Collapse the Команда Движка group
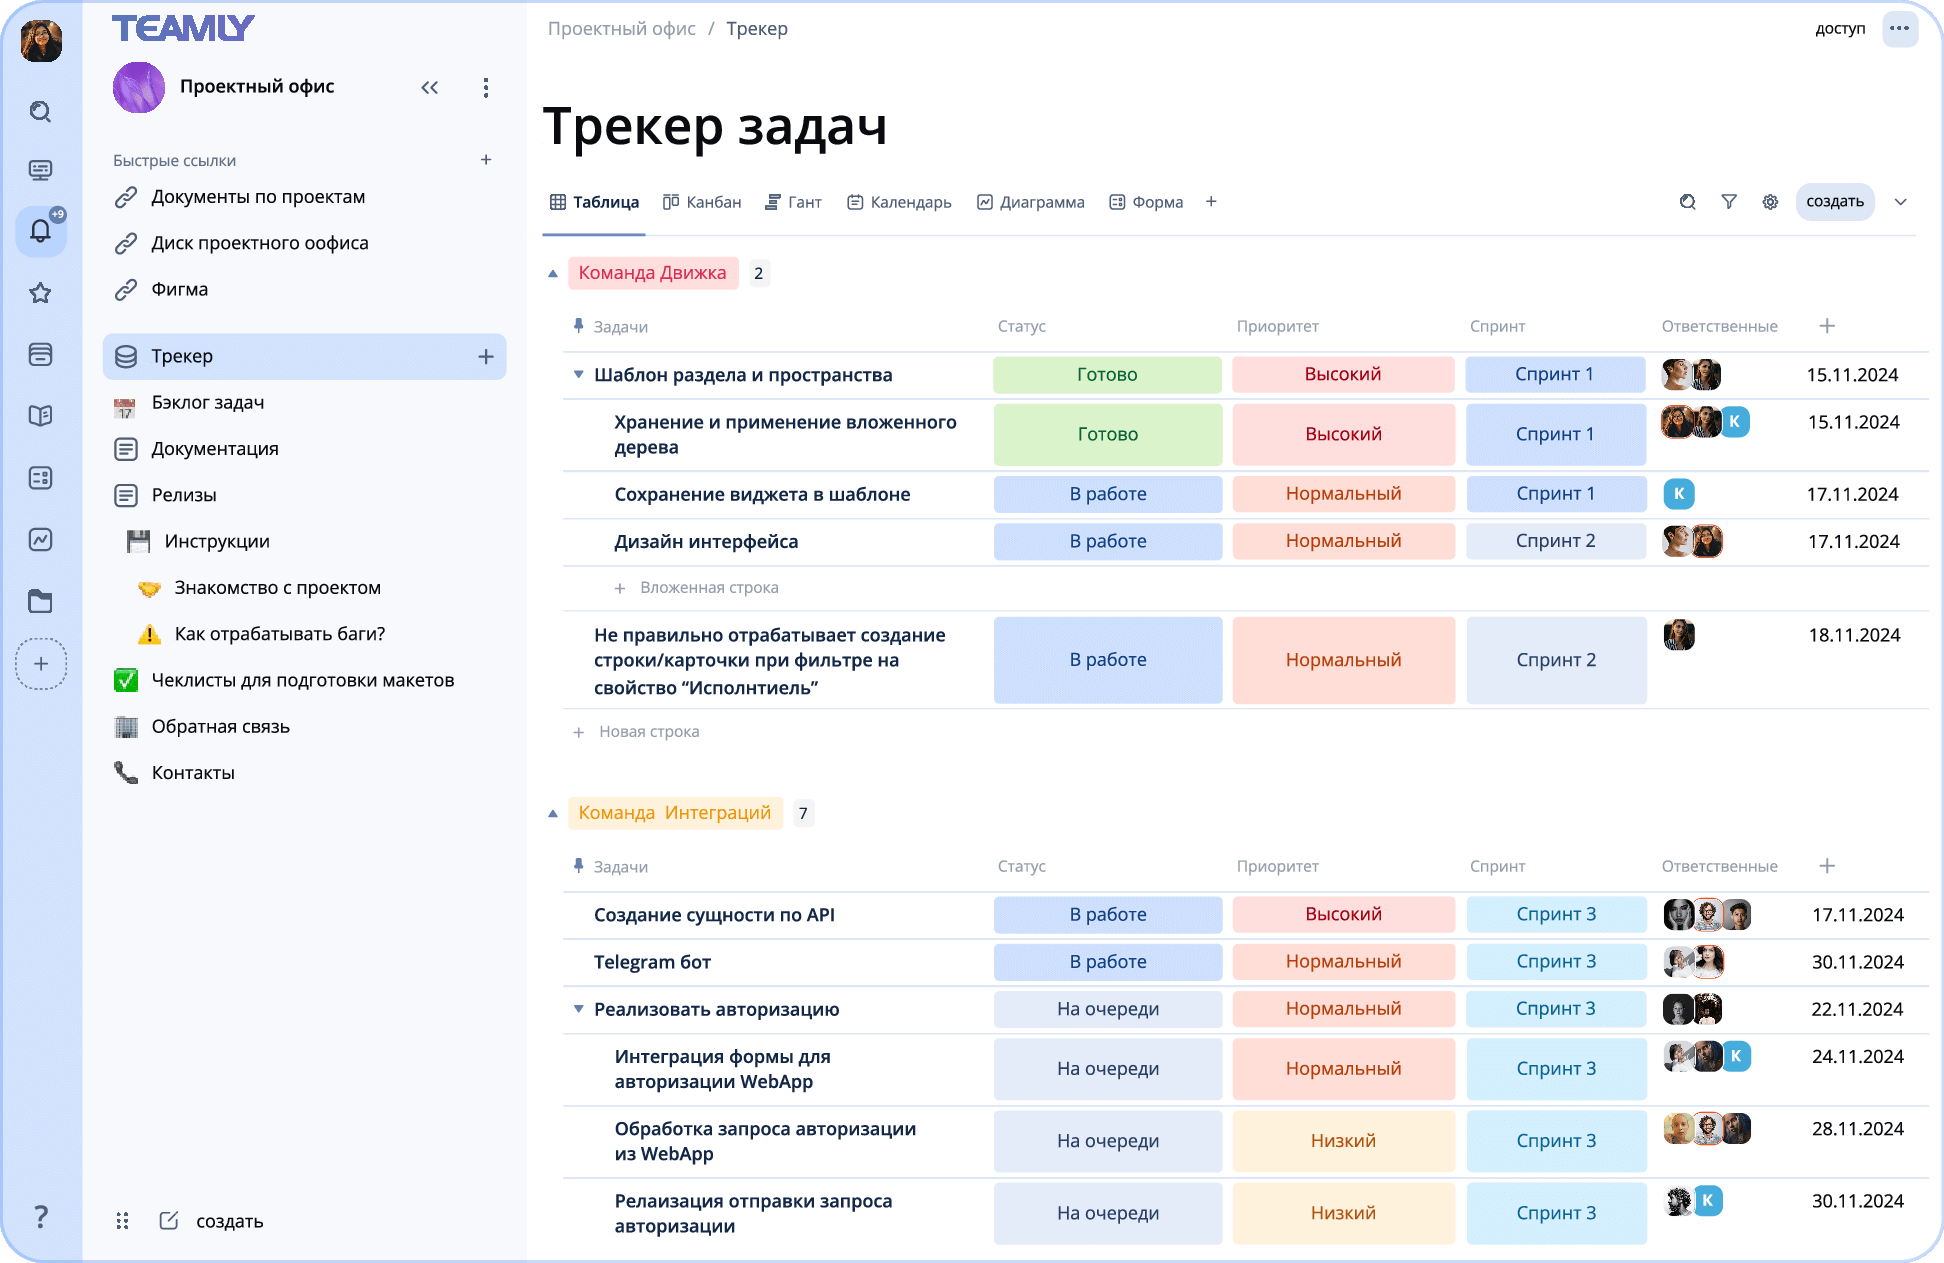Image resolution: width=1944 pixels, height=1263 pixels. click(x=553, y=273)
